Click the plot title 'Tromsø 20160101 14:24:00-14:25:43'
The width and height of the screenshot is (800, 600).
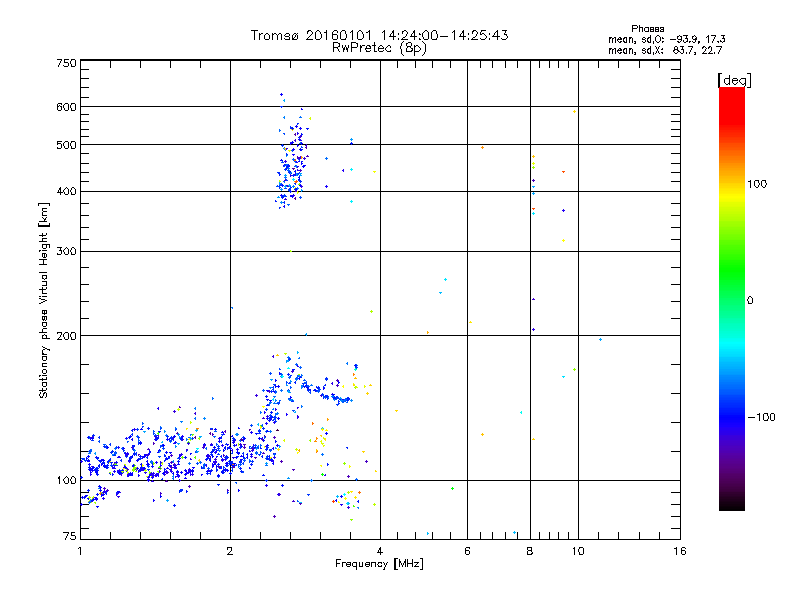tap(379, 35)
